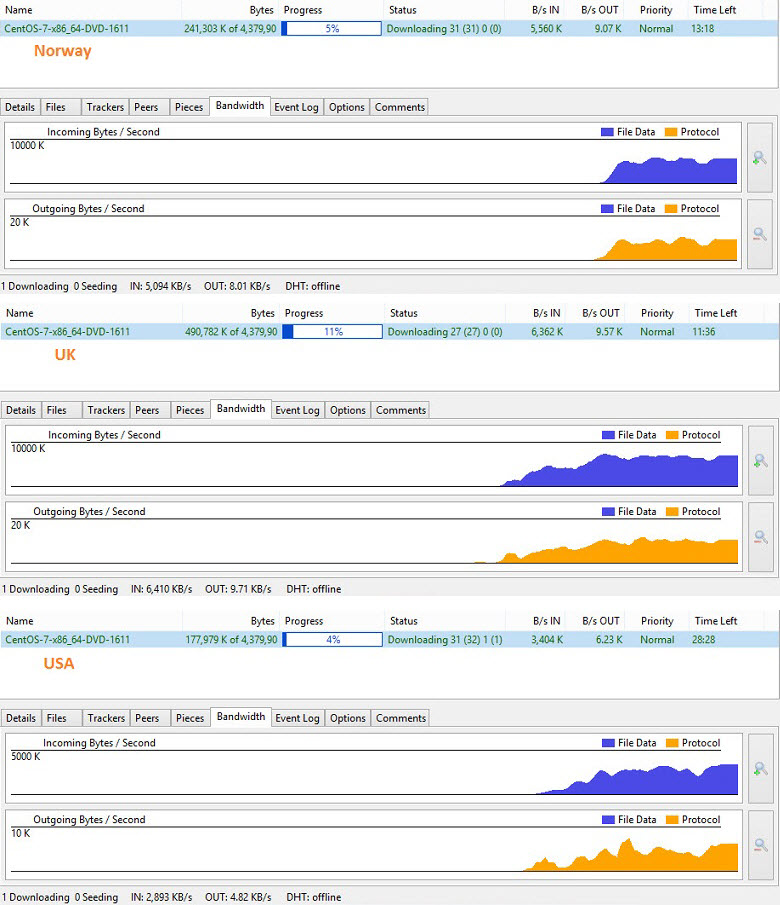Click the zoom-in magnifier in the UK bandwidth panel
This screenshot has height=905, width=780.
[761, 461]
